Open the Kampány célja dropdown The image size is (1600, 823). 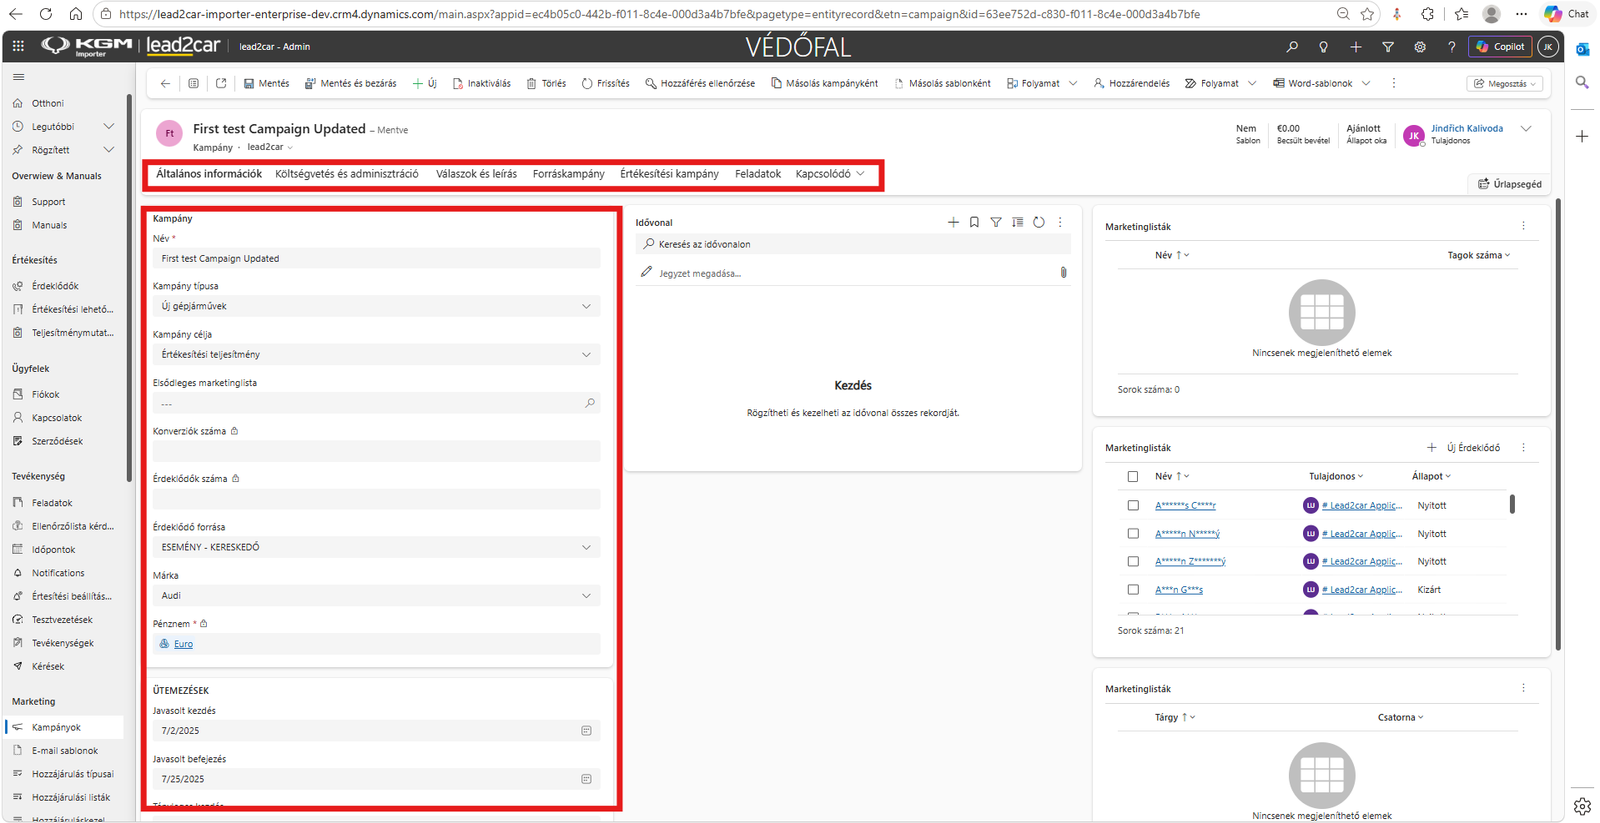[x=376, y=354]
